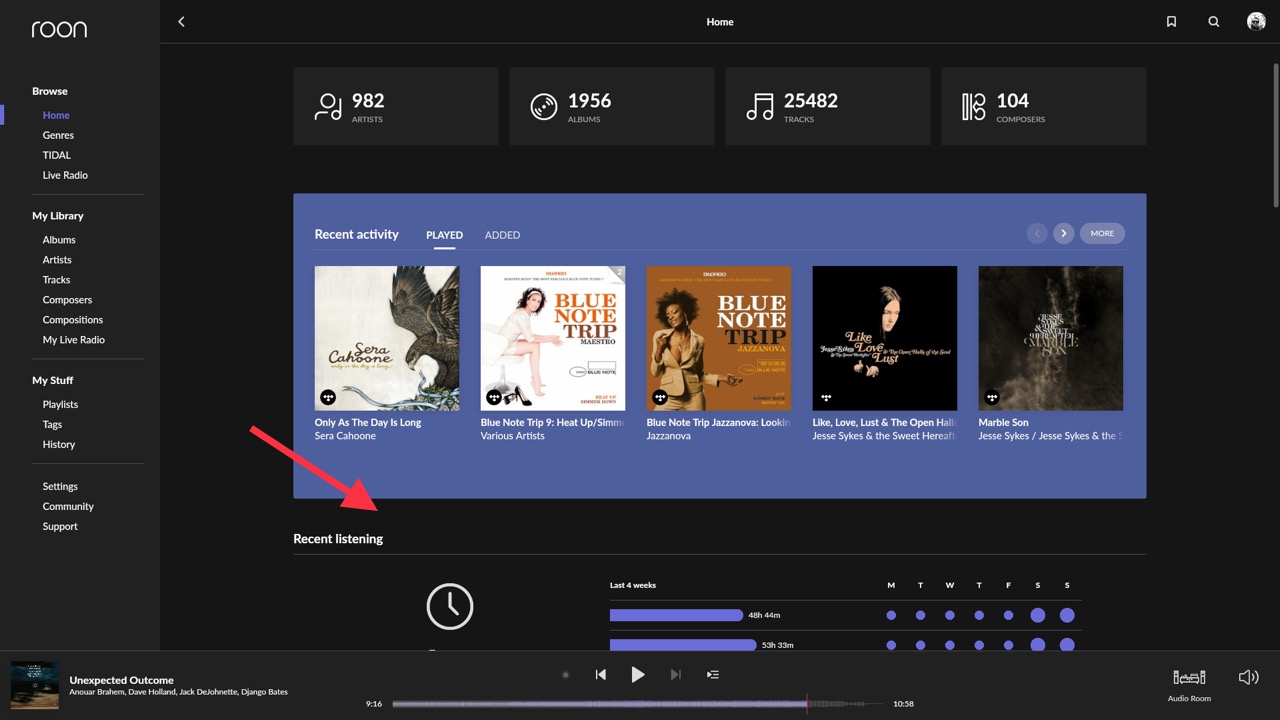Image resolution: width=1280 pixels, height=720 pixels.
Task: Open the Various Artists link
Action: tap(512, 436)
